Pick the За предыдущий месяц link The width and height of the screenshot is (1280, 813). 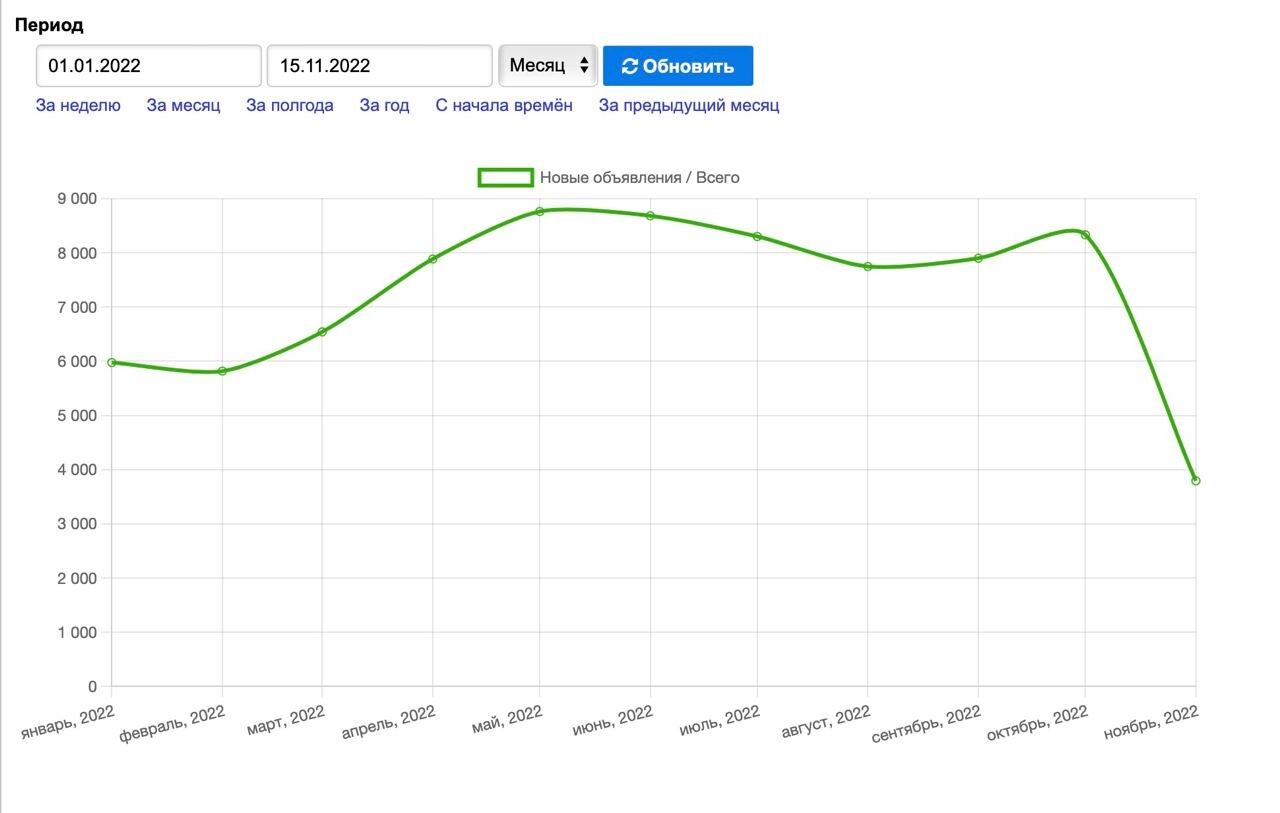(689, 105)
